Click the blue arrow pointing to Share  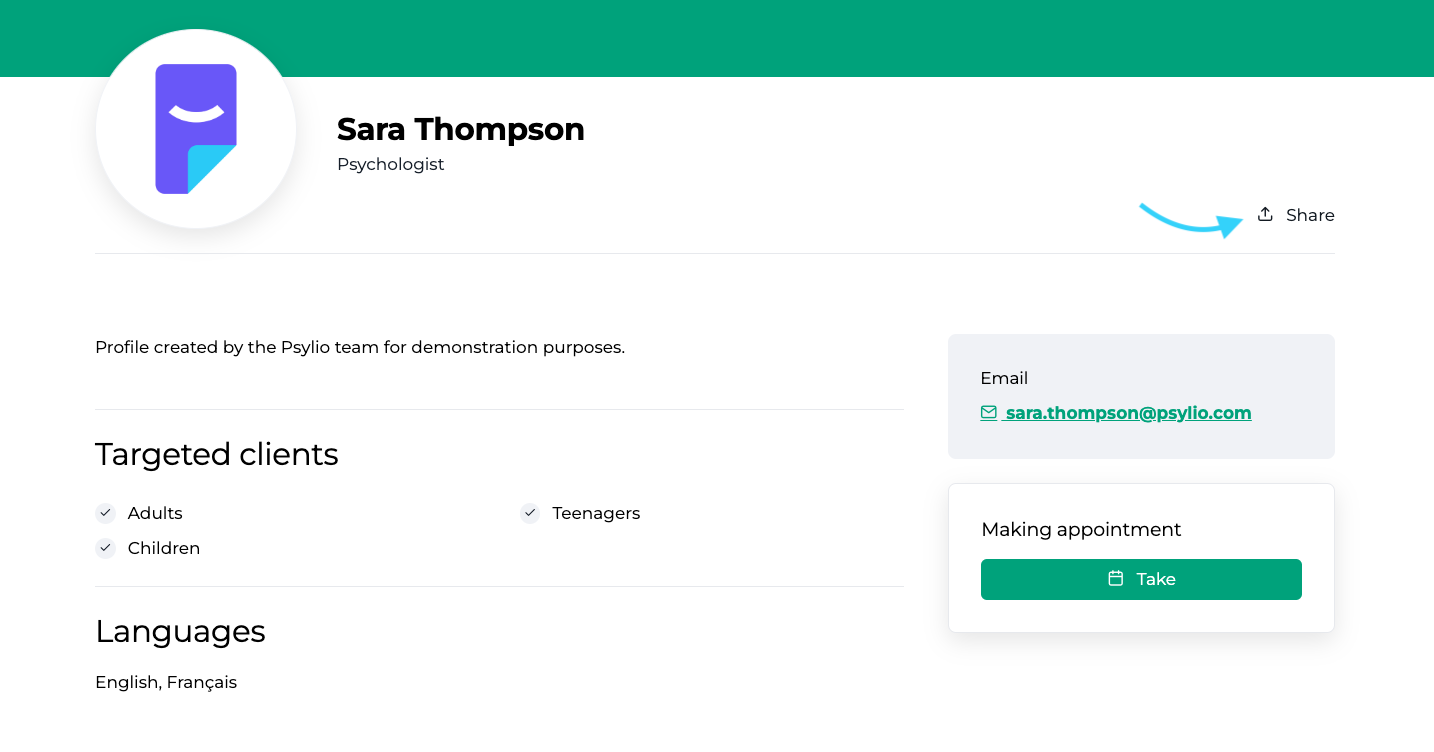click(1191, 222)
